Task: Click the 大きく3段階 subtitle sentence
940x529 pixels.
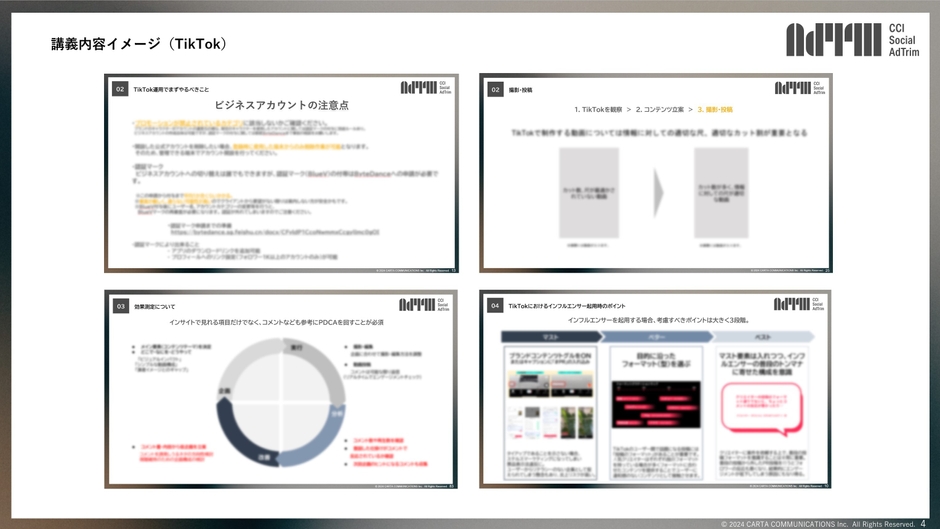Action: tap(659, 320)
